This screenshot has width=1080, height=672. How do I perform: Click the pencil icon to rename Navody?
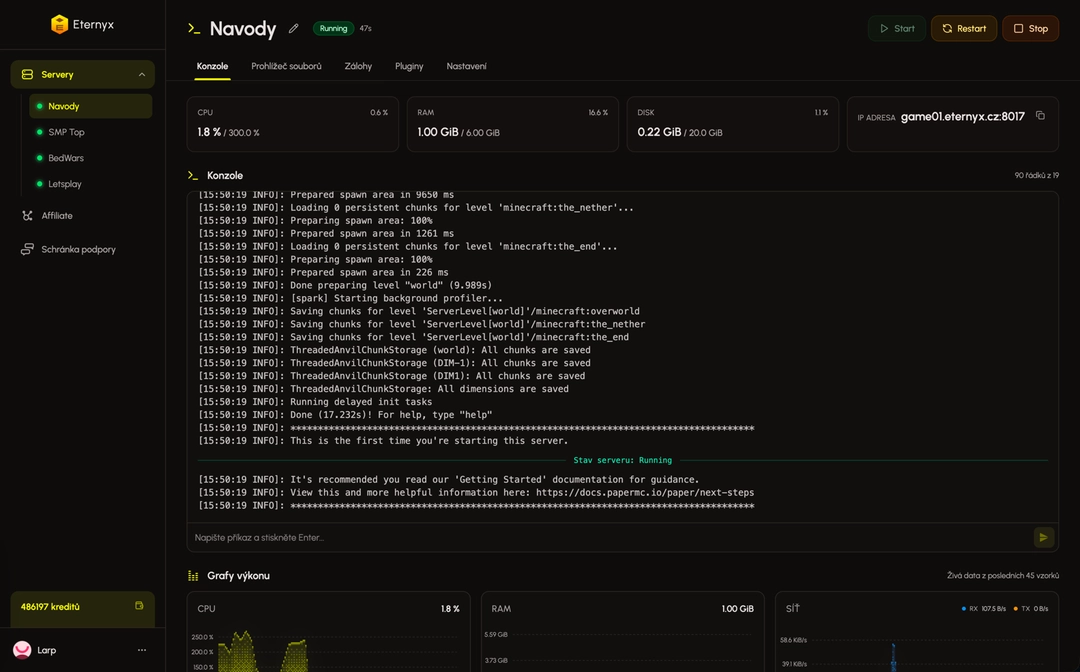pyautogui.click(x=293, y=28)
